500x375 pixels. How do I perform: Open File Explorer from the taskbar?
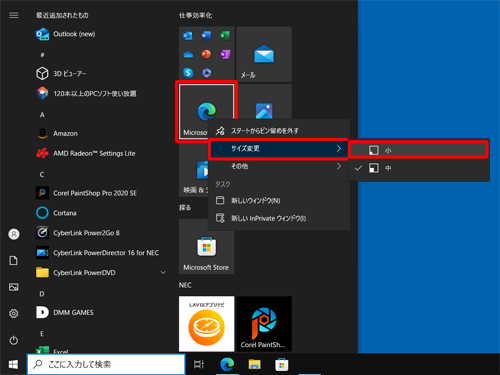coord(255,364)
